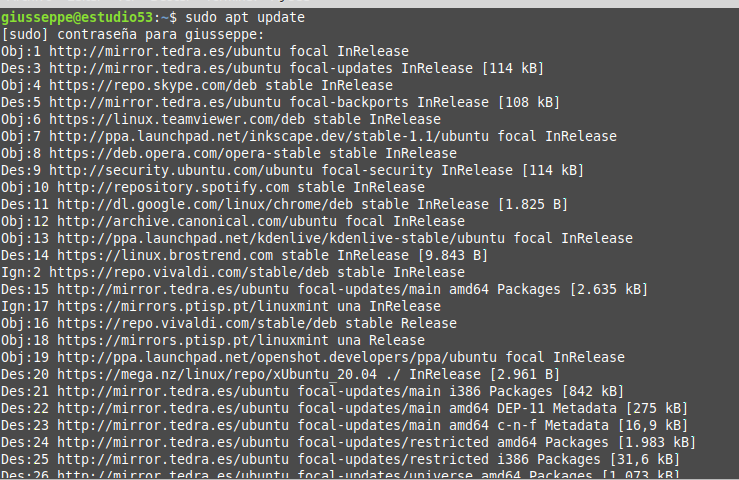
Task: Select the Des:21 i386 Packages [842 kB] line
Action: (312, 391)
